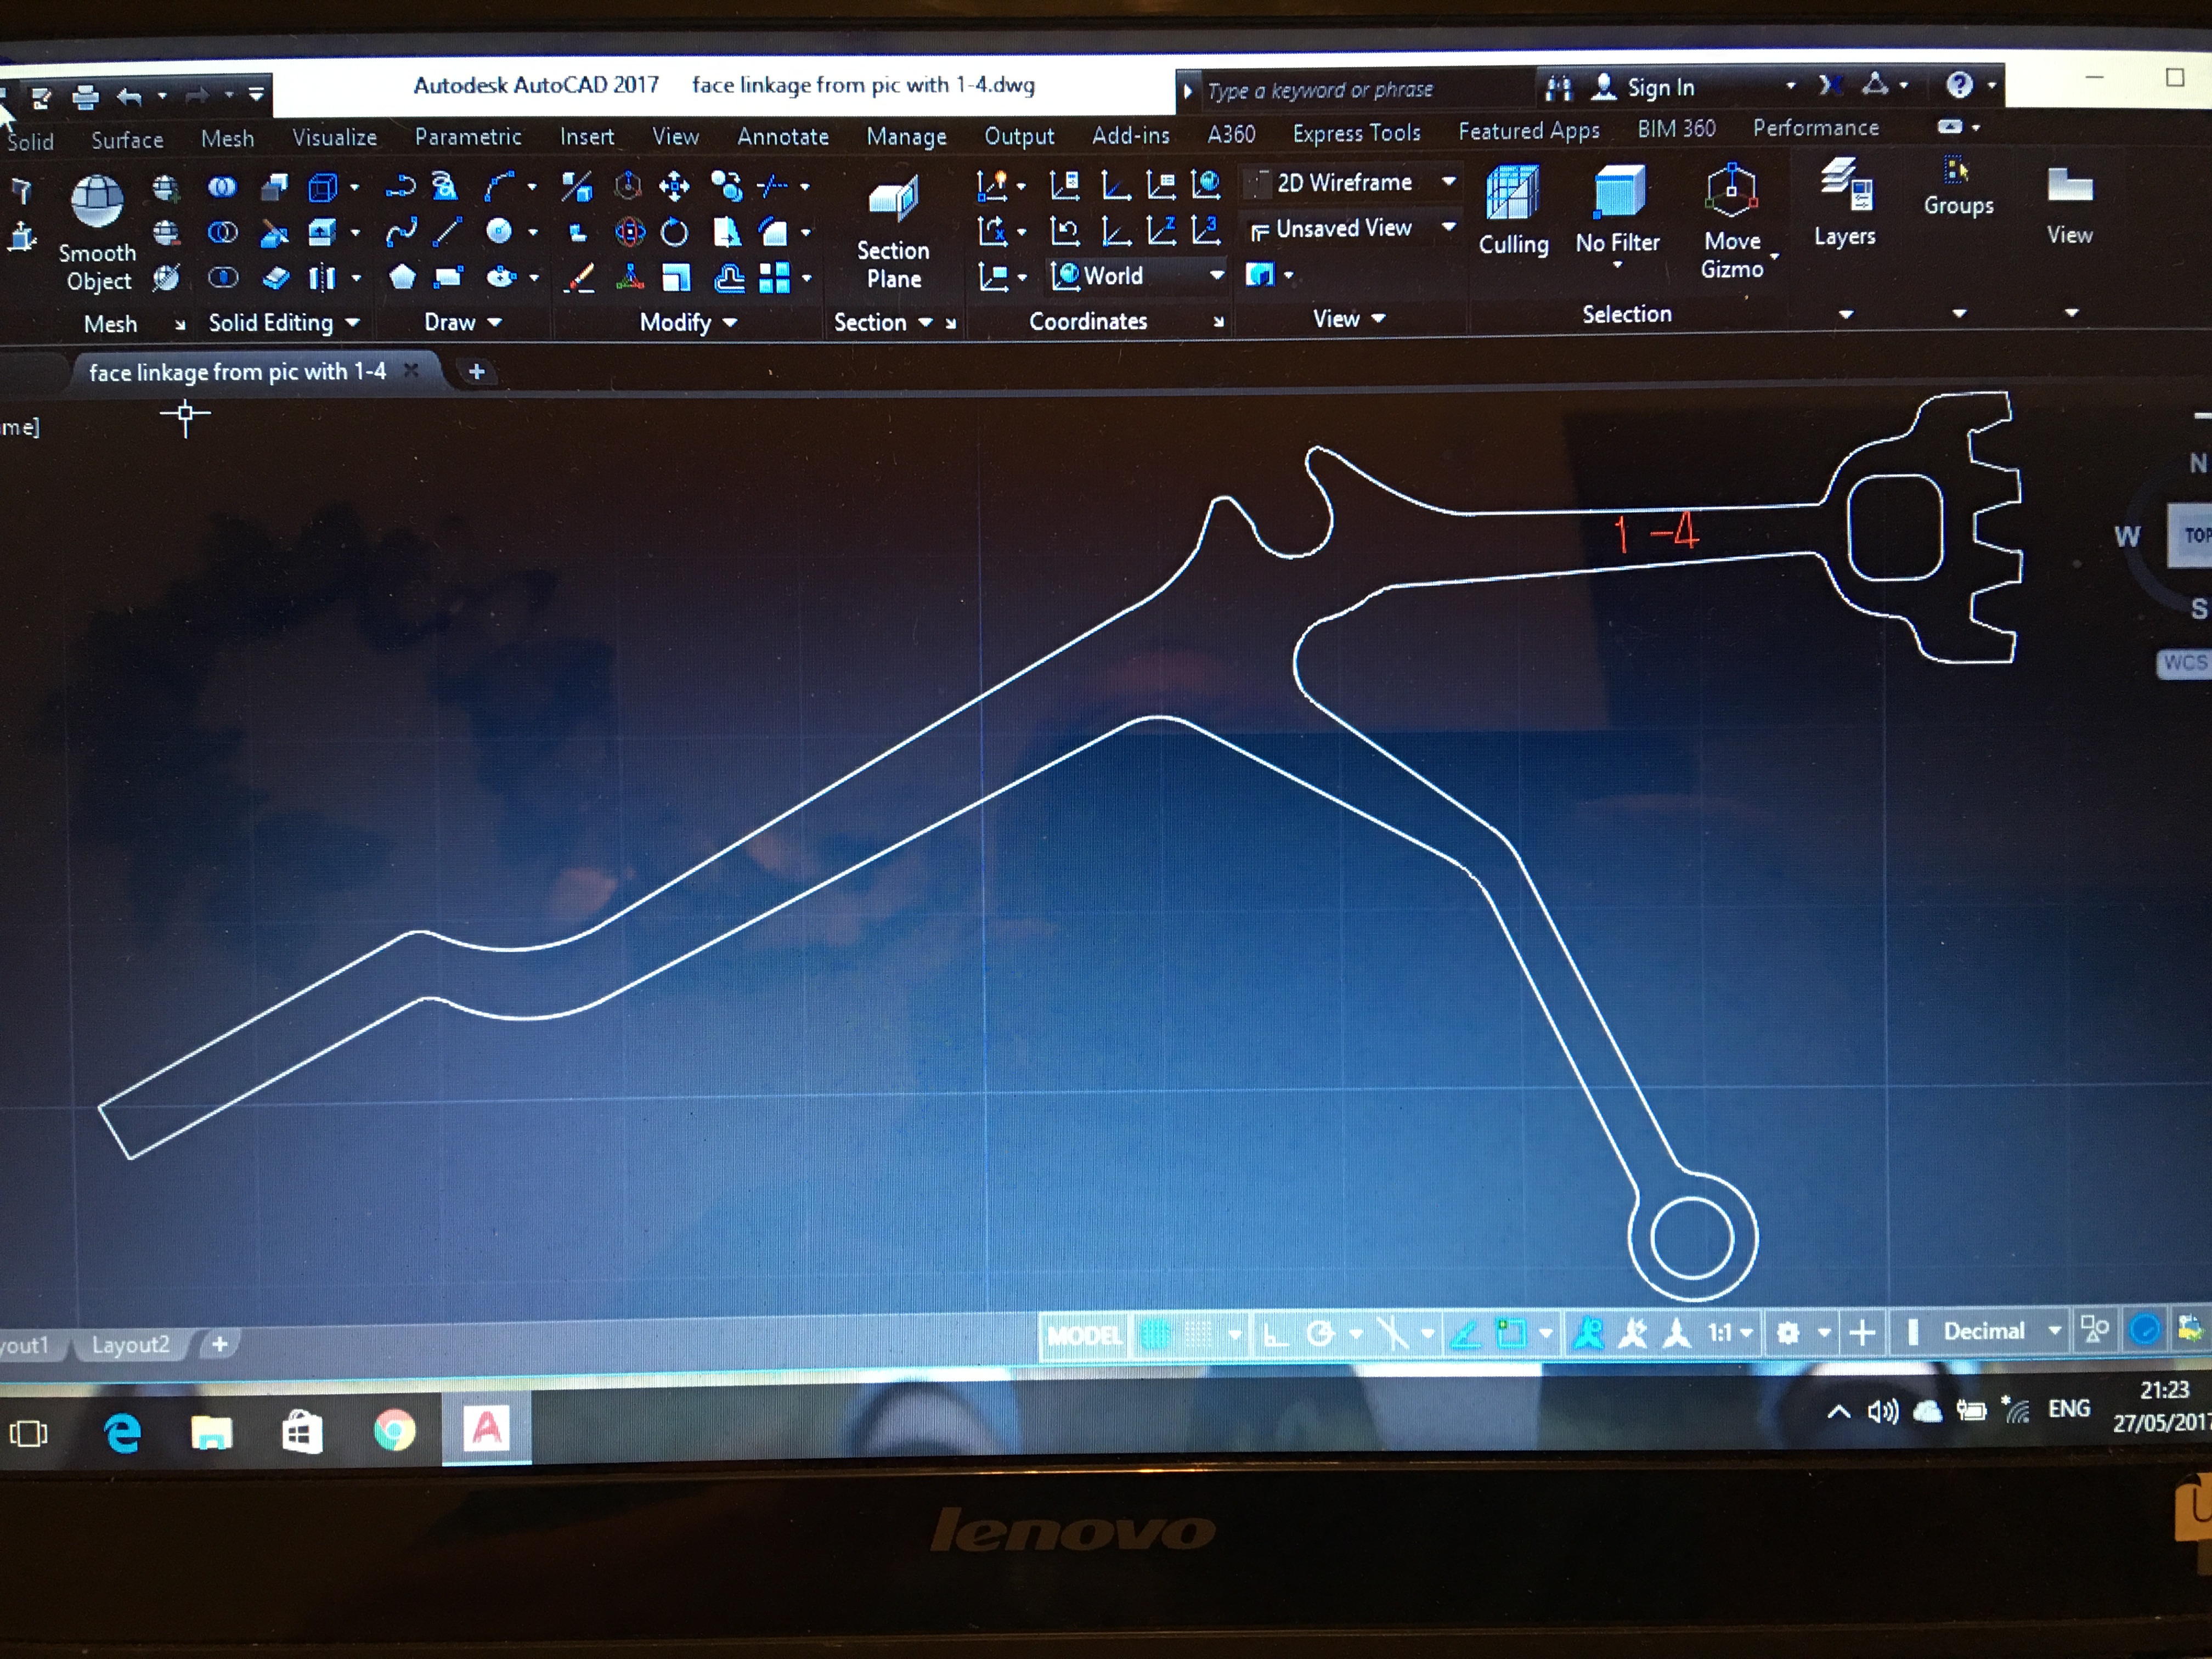Open the 1:1 annotation scale dropdown
Screen dimensions: 2212x1659
click(x=1730, y=1332)
